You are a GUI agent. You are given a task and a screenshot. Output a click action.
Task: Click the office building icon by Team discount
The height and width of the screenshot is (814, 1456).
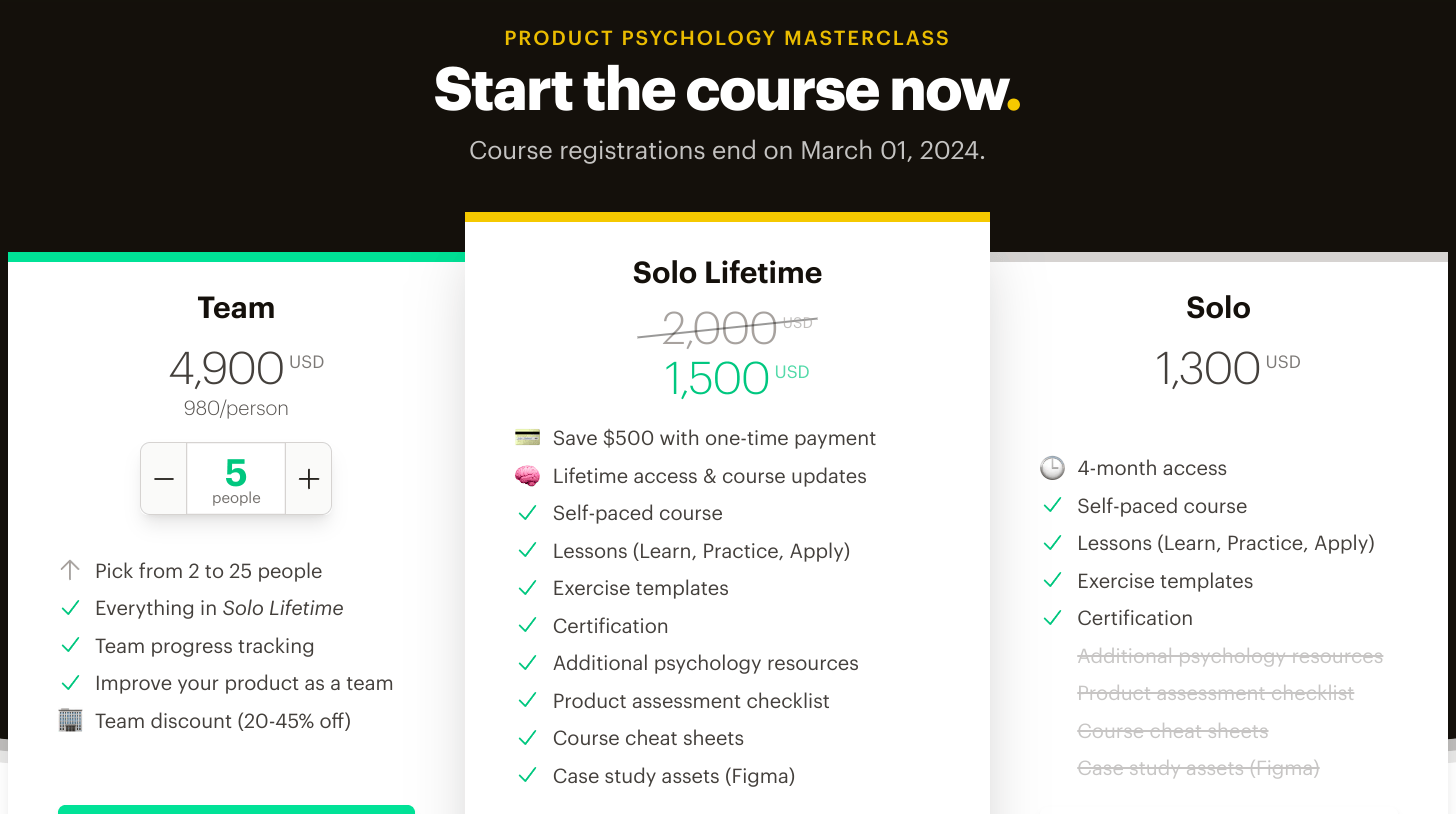click(70, 721)
